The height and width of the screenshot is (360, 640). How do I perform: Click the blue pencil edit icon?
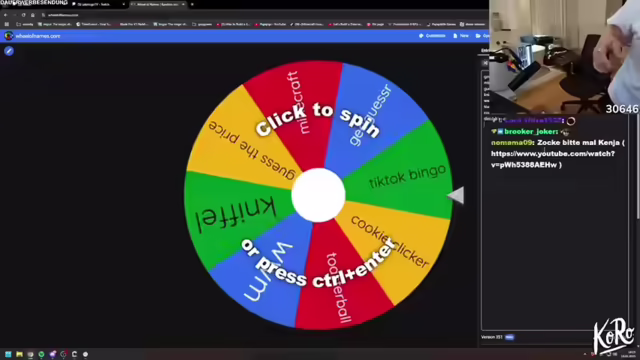tap(9, 51)
